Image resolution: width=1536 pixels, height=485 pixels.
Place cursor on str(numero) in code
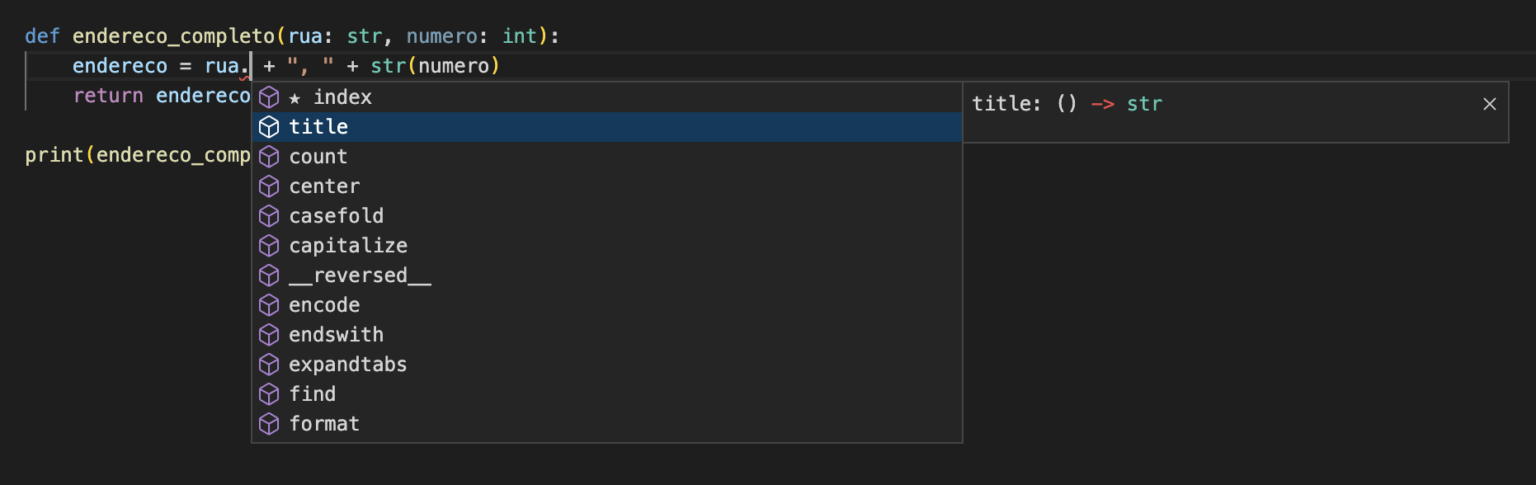tap(435, 67)
